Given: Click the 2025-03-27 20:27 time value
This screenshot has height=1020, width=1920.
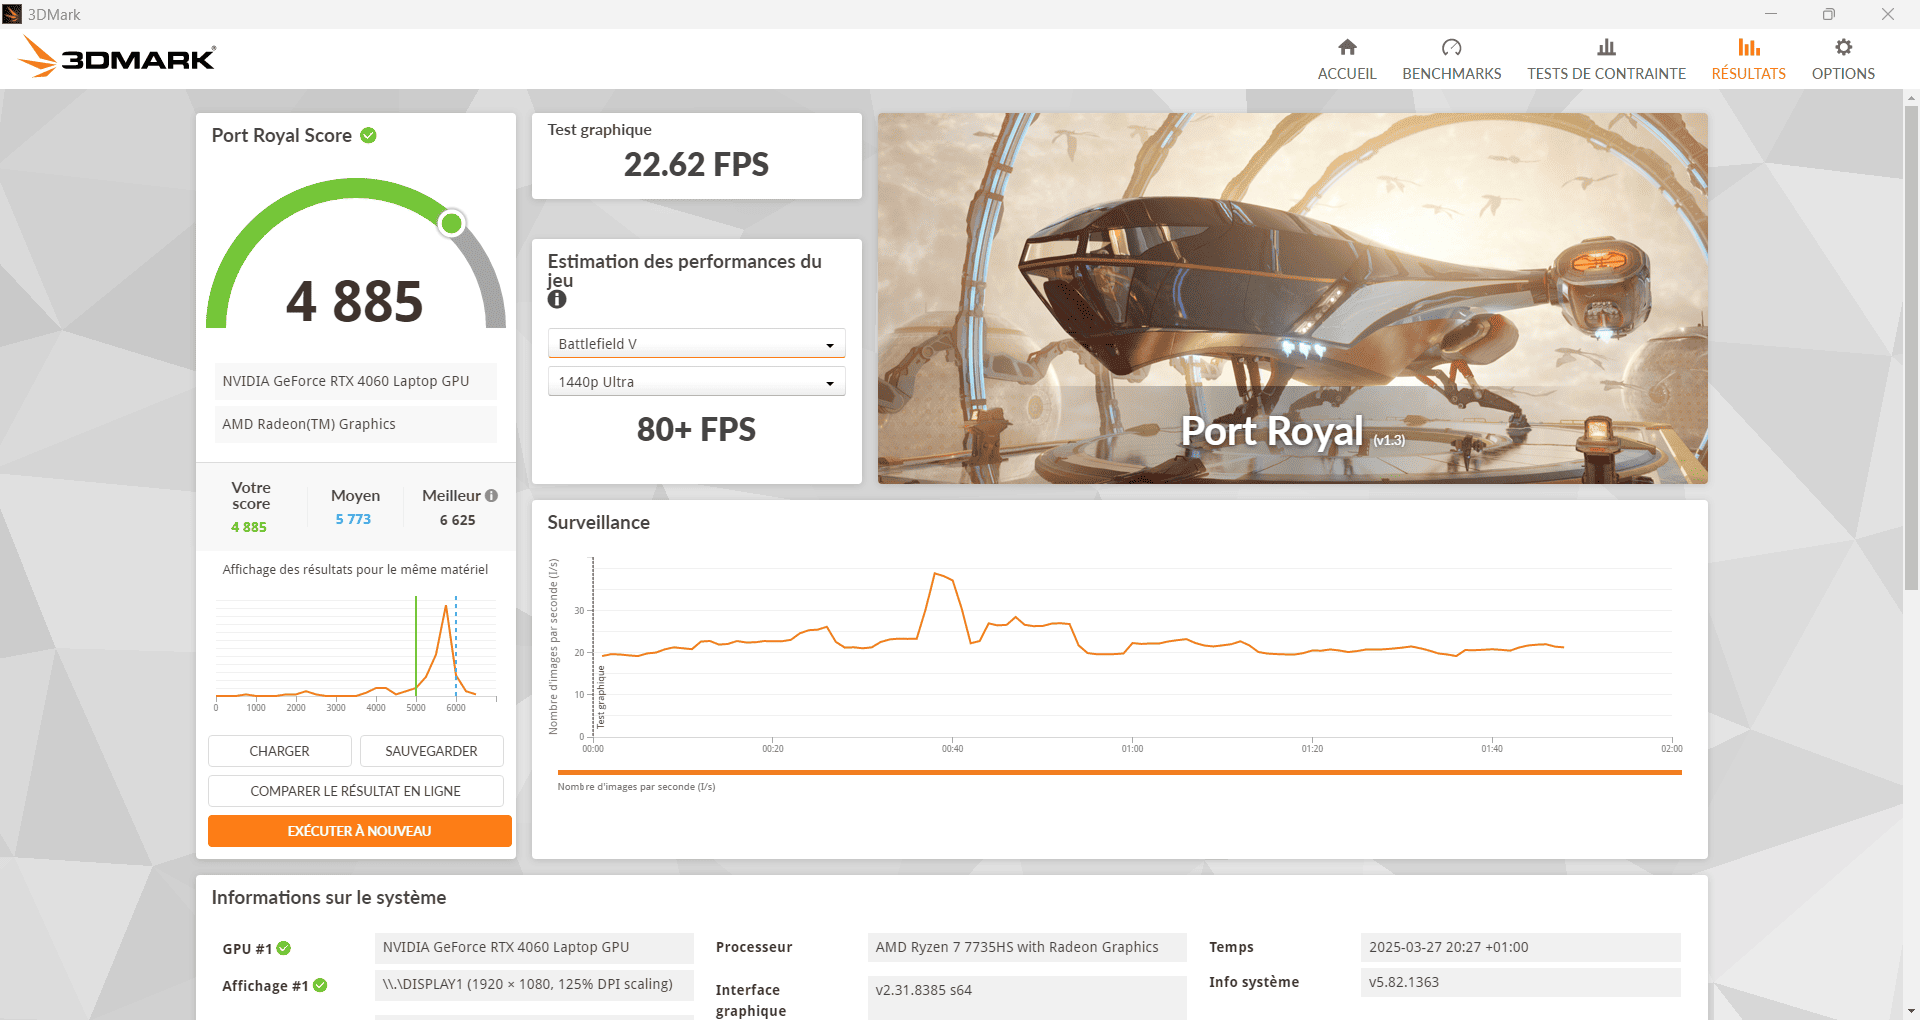Looking at the screenshot, I should click(x=1520, y=947).
